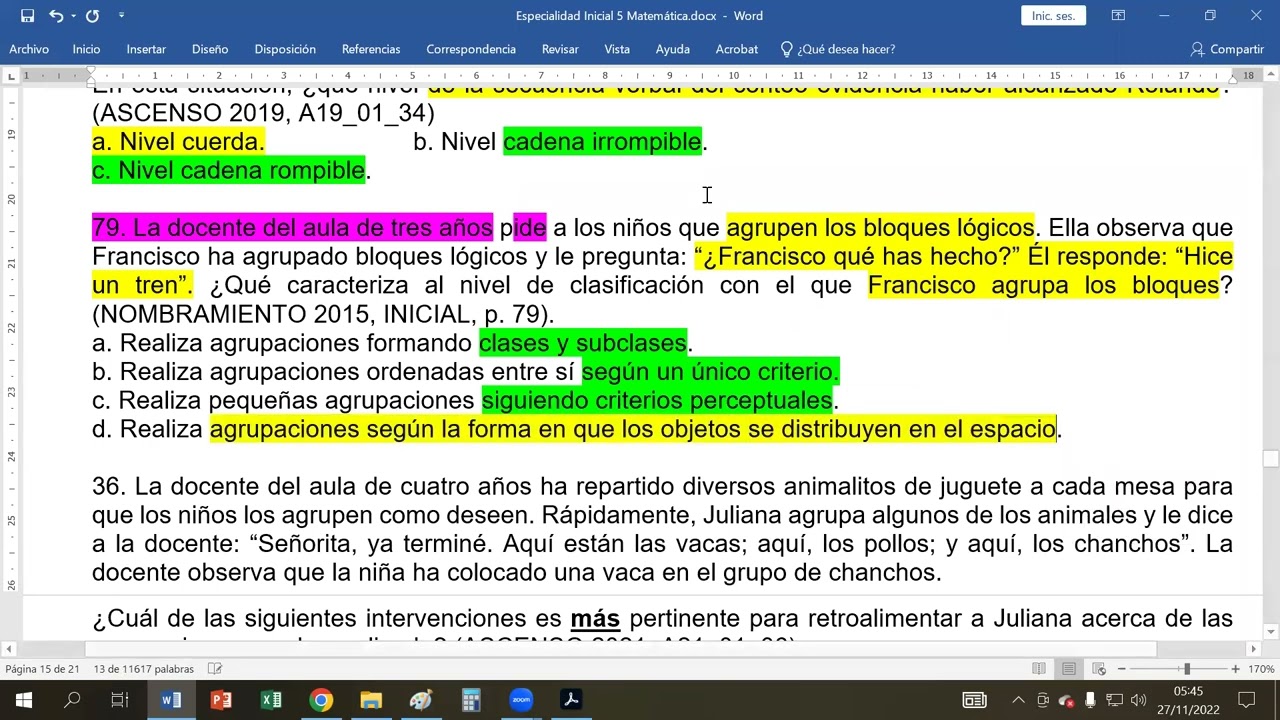
Task: Switch to Print Layout view
Action: pos(1069,669)
